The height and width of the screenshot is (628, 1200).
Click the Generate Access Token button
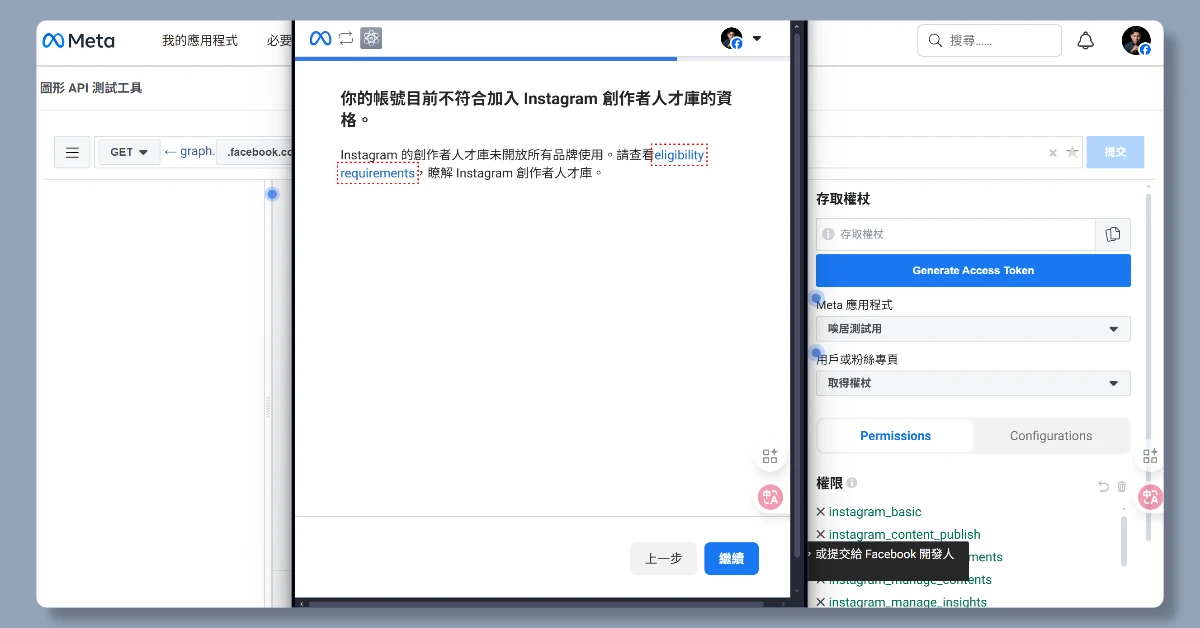(x=973, y=271)
